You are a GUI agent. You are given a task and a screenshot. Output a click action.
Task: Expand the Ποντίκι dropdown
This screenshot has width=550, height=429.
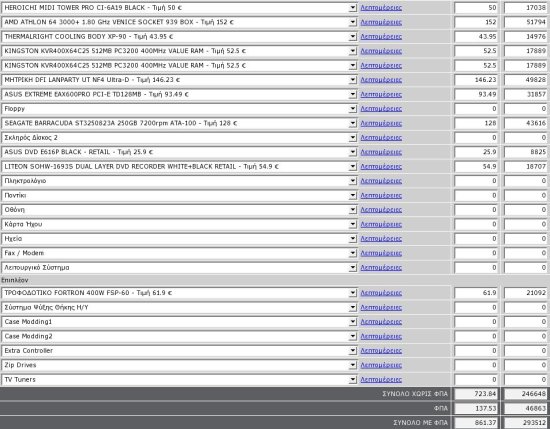[x=179, y=195]
